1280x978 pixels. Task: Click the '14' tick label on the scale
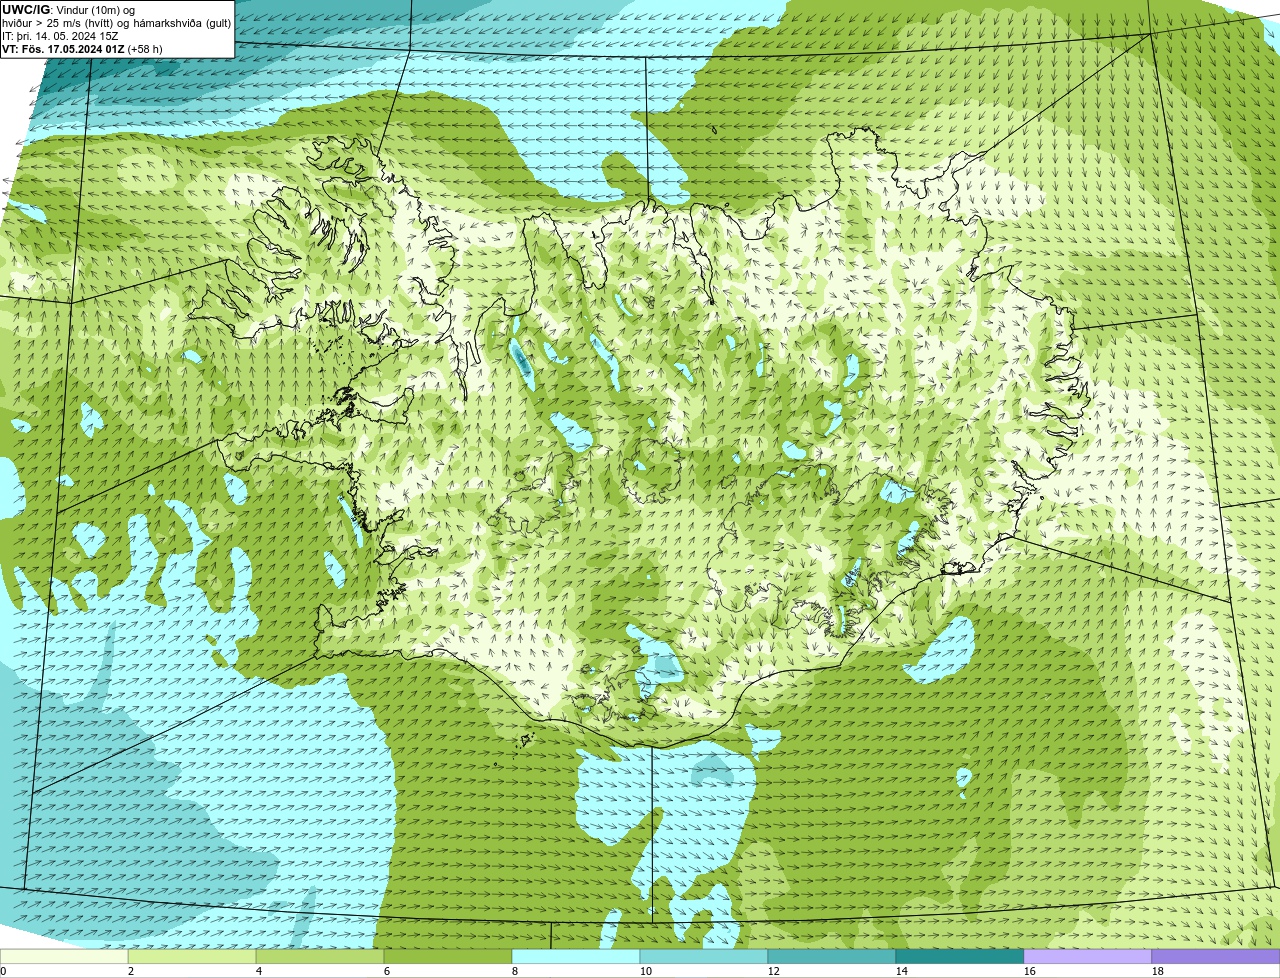pos(901,971)
